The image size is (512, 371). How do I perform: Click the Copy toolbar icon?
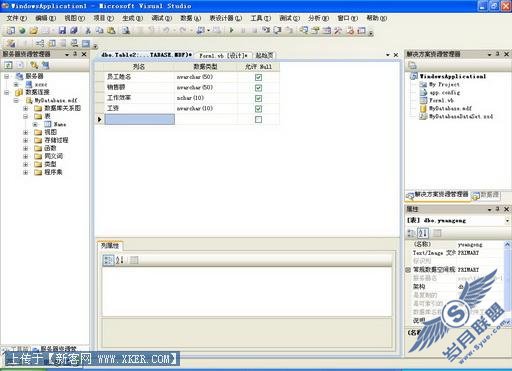100,31
